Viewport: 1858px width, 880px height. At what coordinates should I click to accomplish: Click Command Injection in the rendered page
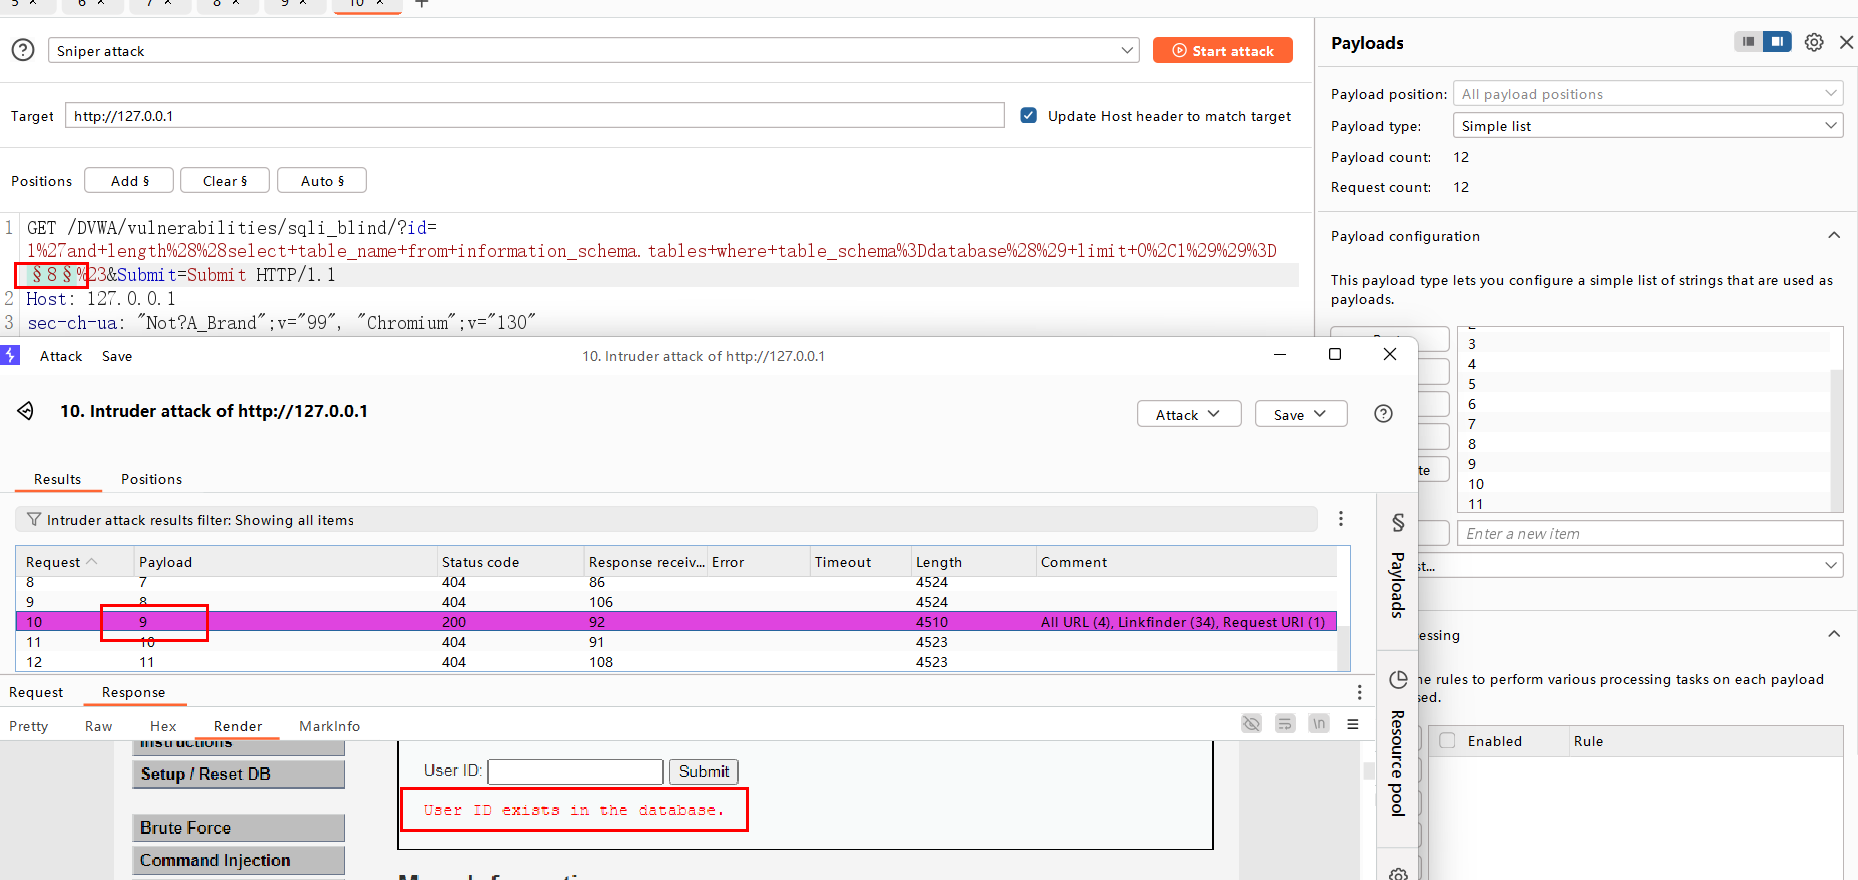pos(239,860)
